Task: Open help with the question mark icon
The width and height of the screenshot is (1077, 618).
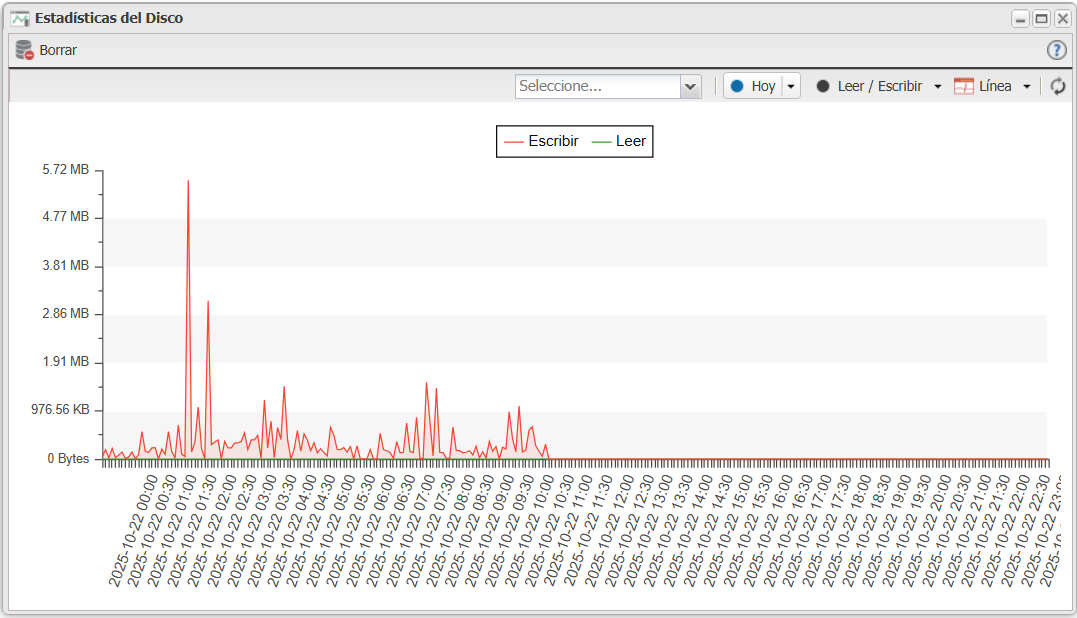Action: point(1056,50)
